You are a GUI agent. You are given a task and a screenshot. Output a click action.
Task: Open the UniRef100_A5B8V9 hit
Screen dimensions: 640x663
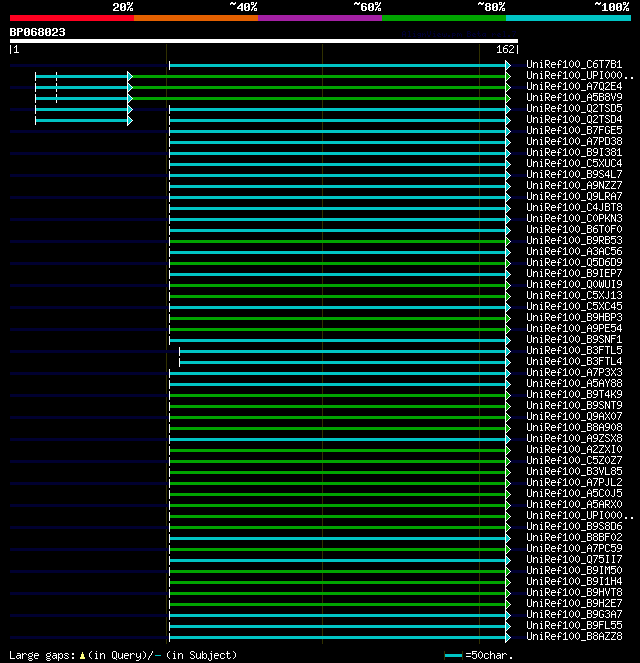coord(574,98)
